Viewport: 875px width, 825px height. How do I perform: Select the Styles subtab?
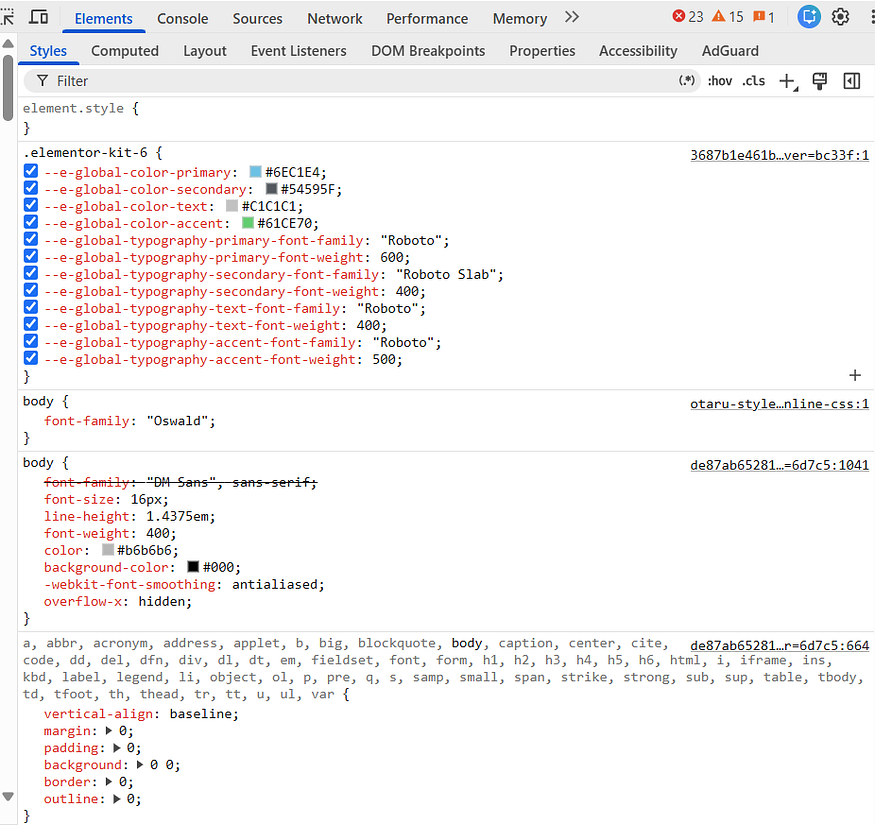pos(48,51)
